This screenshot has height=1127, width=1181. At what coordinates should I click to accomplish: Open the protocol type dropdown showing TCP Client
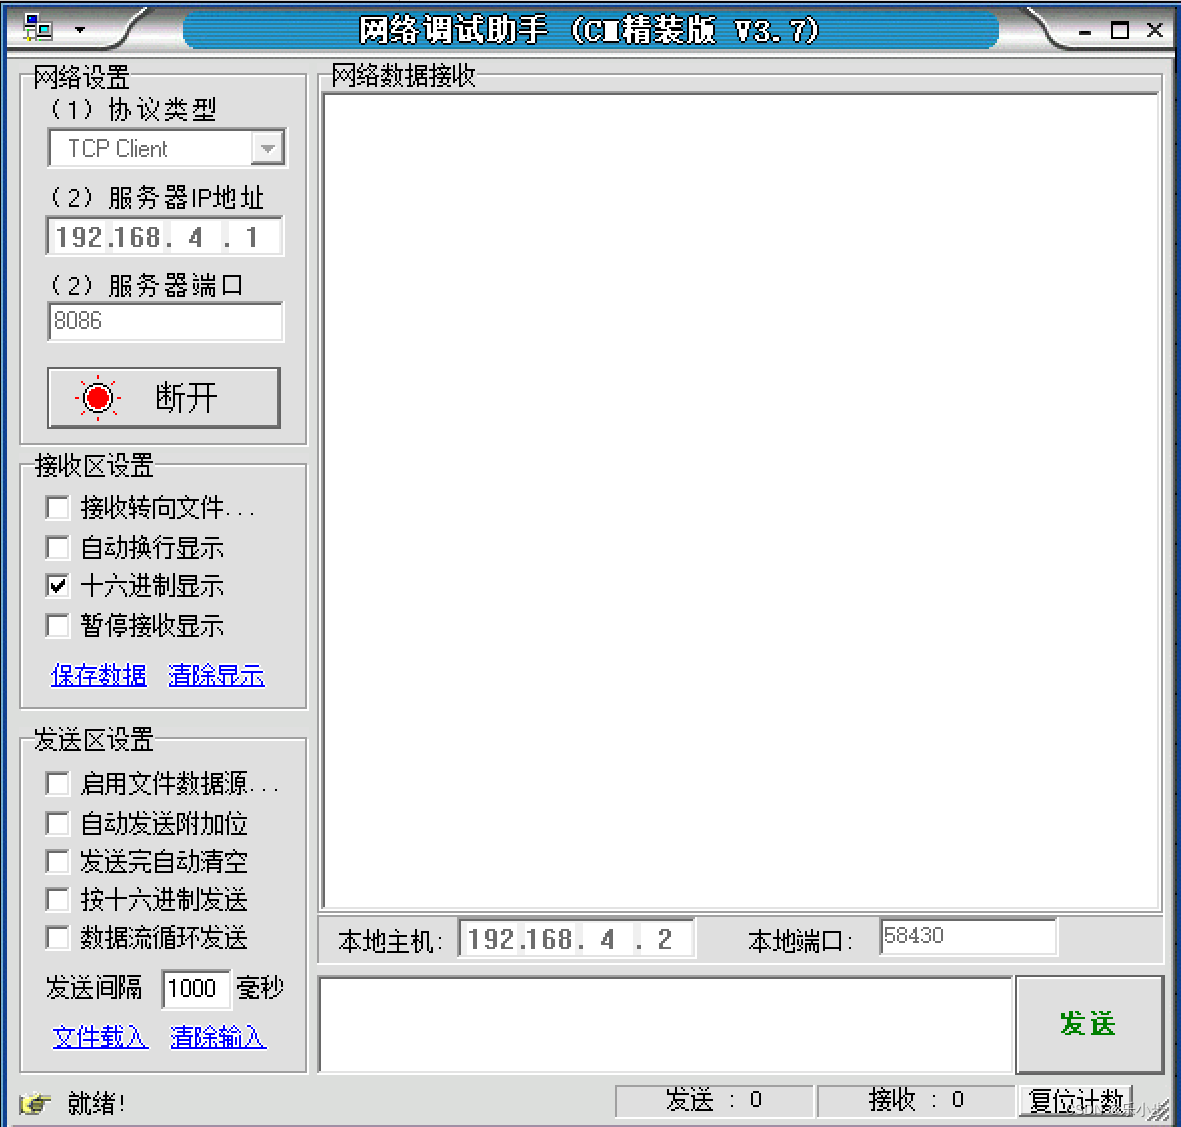click(x=266, y=147)
